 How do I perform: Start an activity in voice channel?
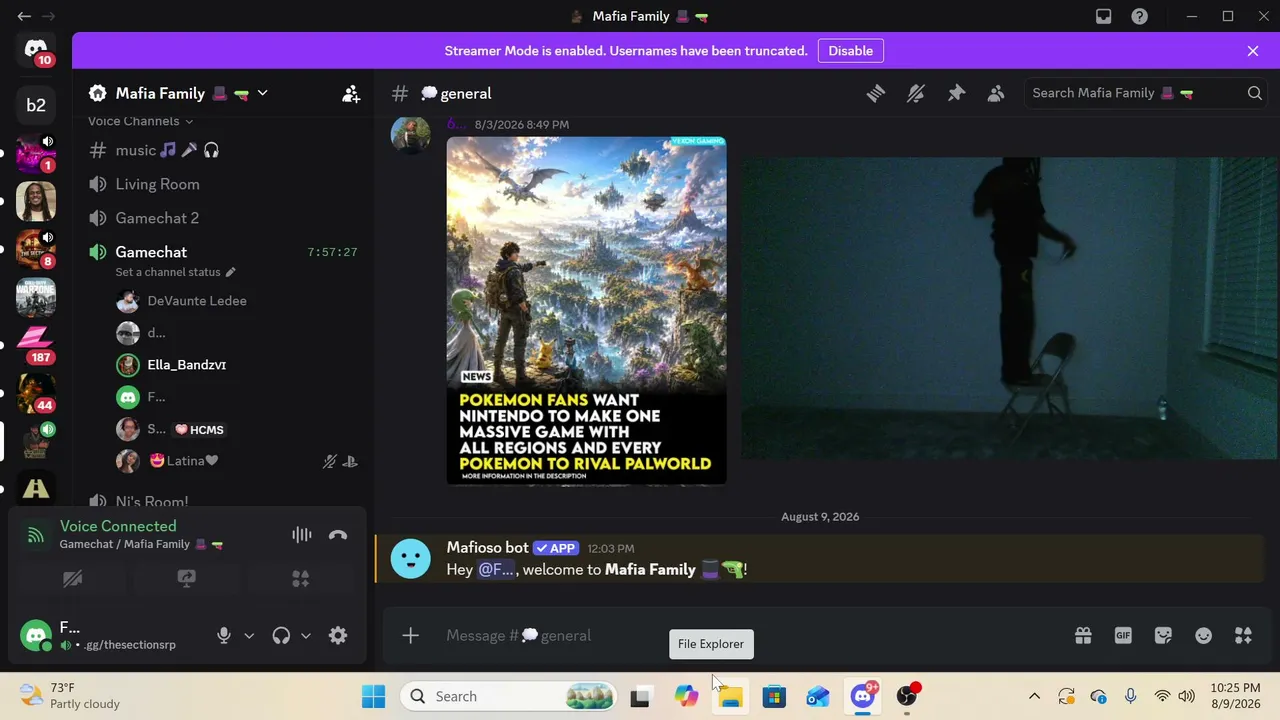pyautogui.click(x=300, y=579)
